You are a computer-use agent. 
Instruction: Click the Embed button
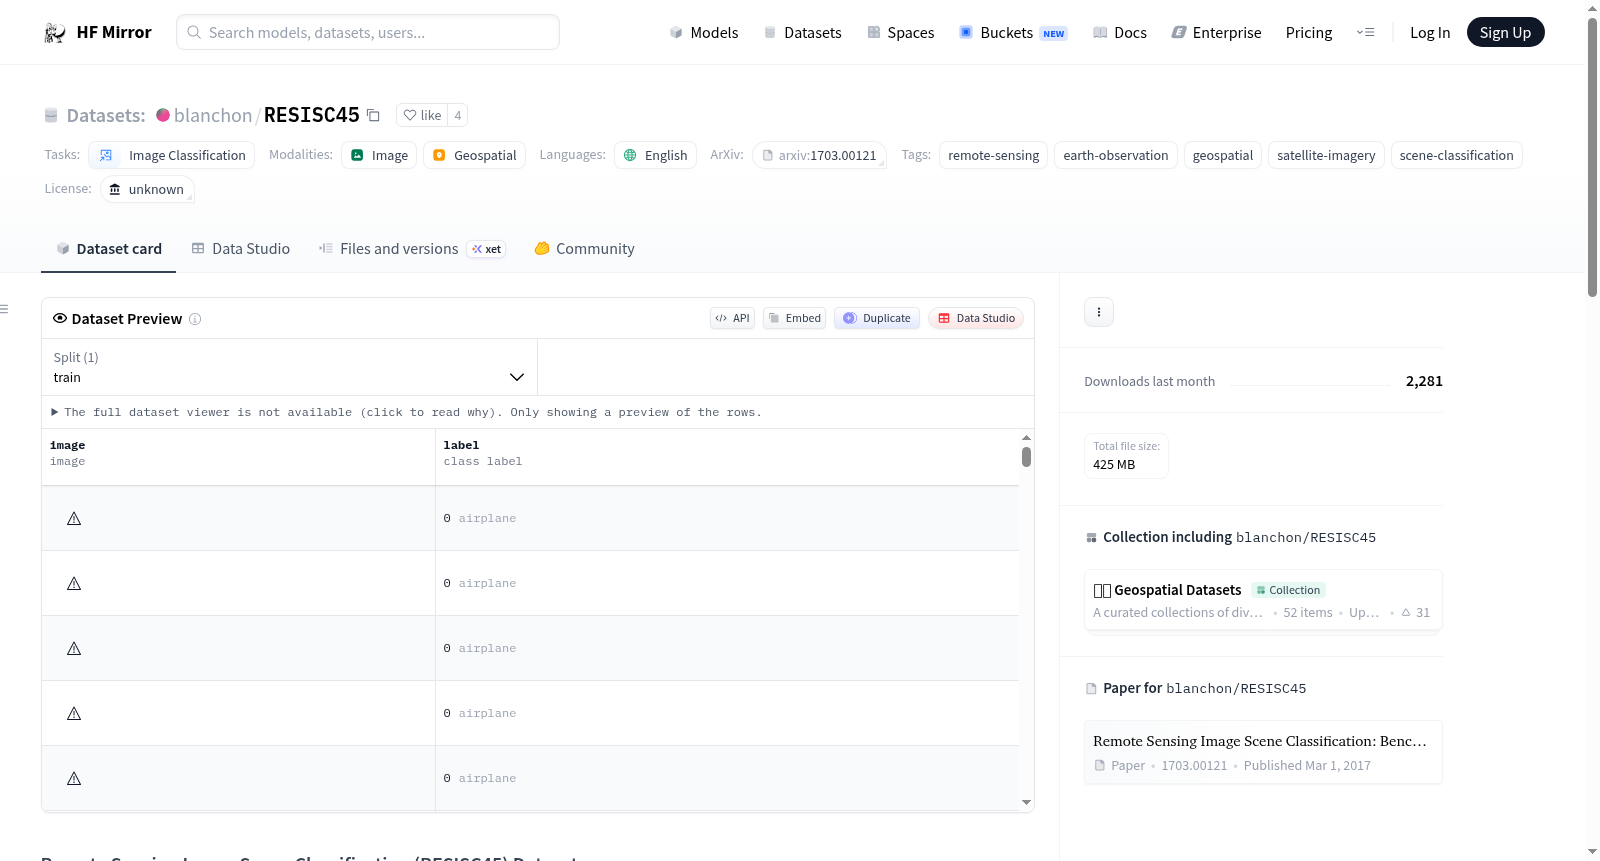pos(794,318)
